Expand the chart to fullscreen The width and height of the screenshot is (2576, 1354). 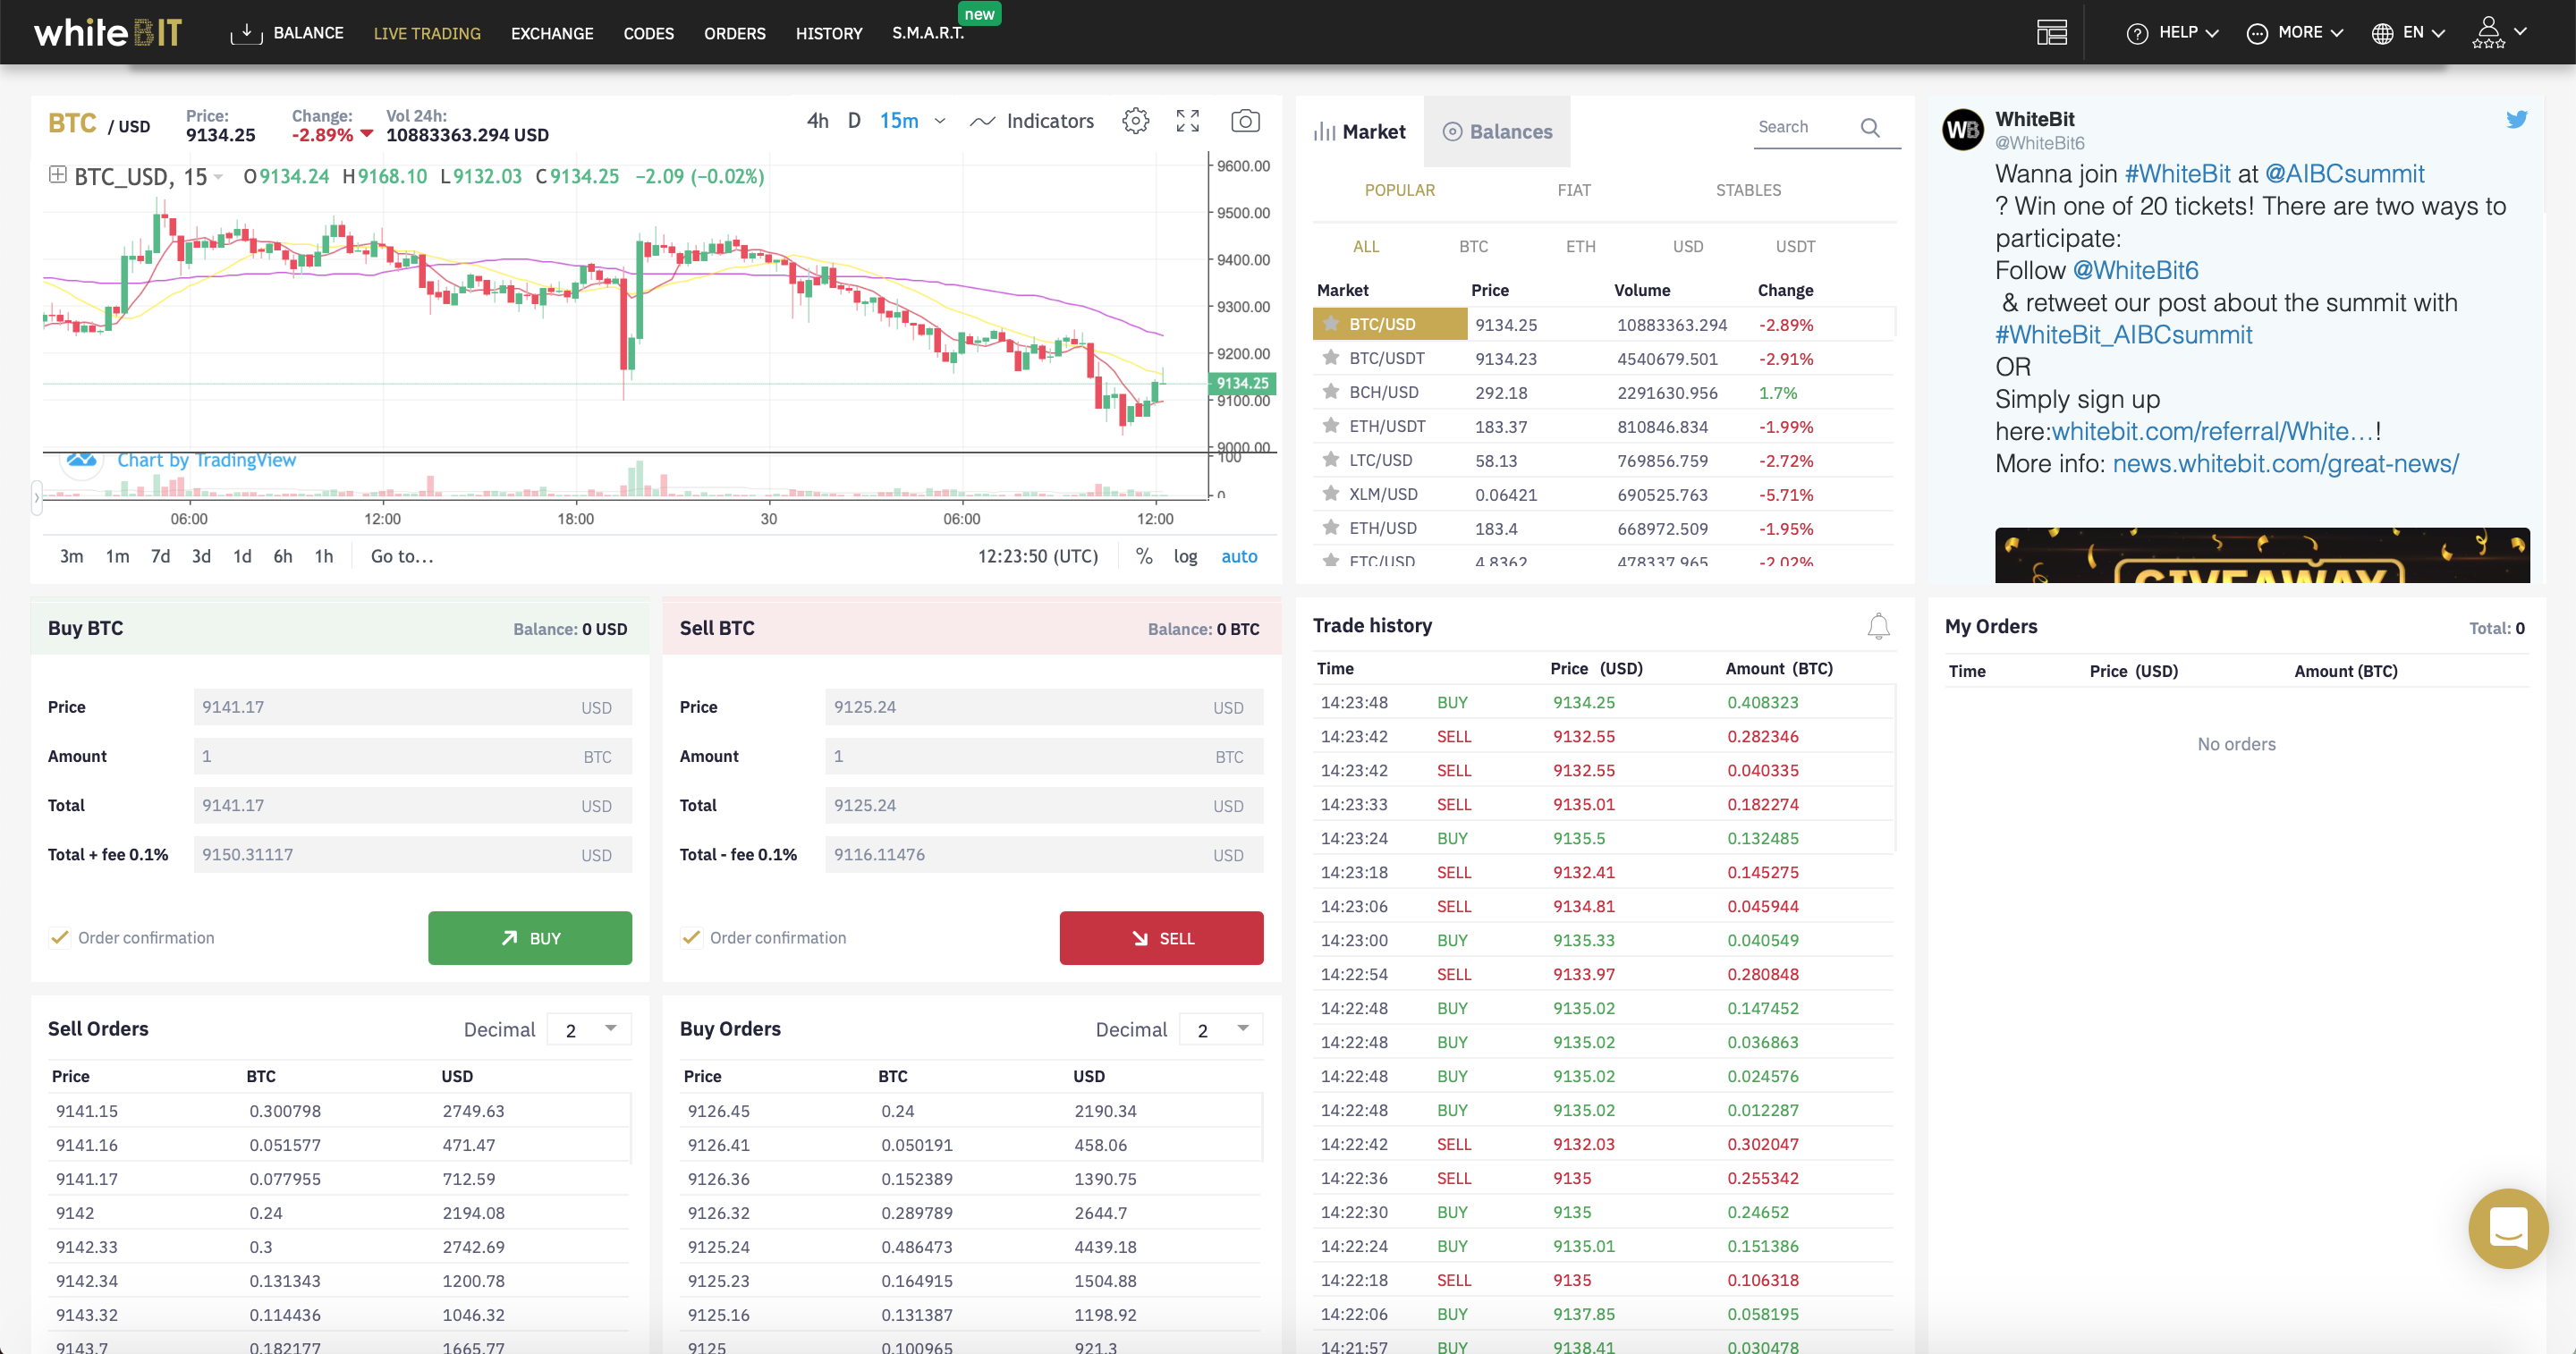pos(1188,120)
